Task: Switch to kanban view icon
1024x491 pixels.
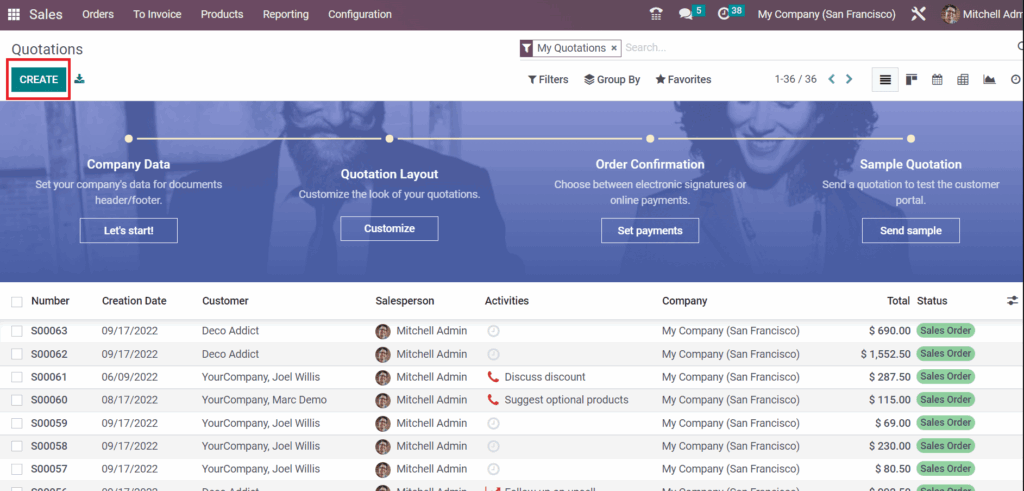Action: (x=912, y=80)
